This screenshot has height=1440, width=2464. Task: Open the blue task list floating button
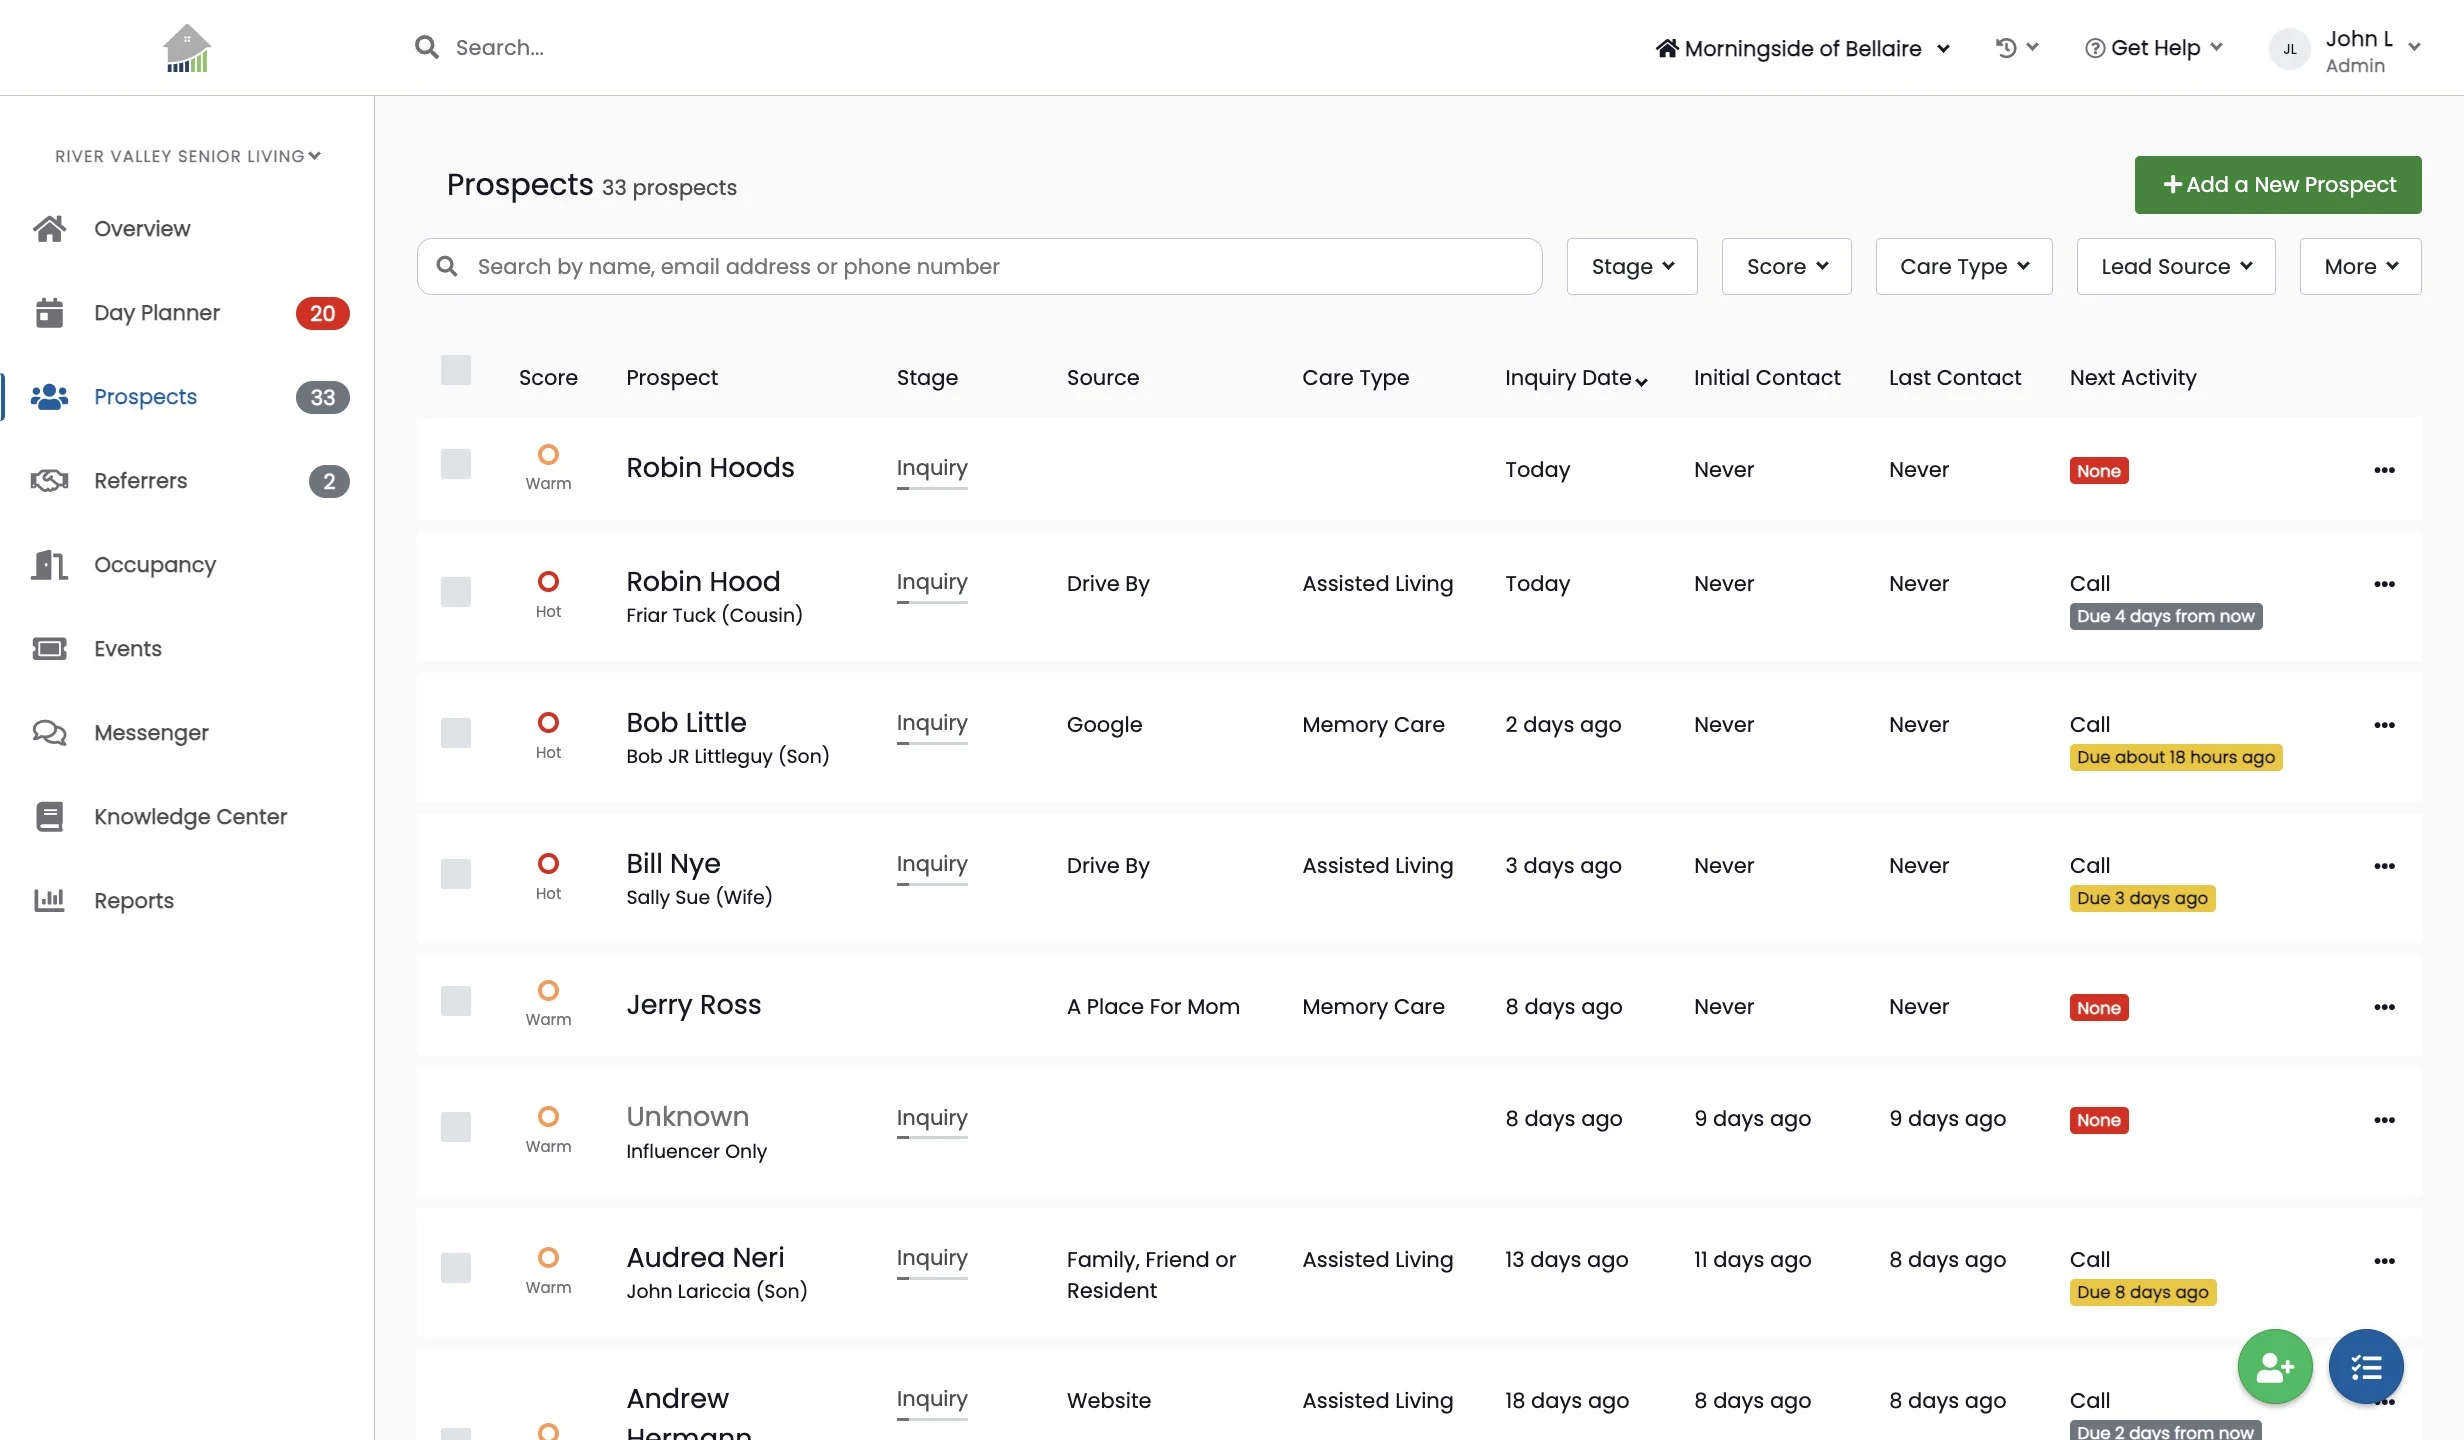[2365, 1366]
